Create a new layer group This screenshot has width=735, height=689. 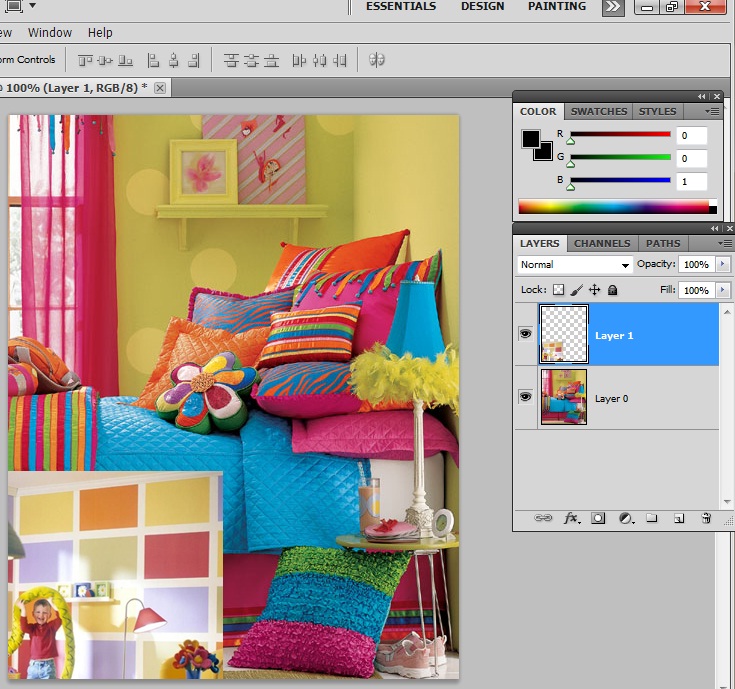click(x=651, y=518)
